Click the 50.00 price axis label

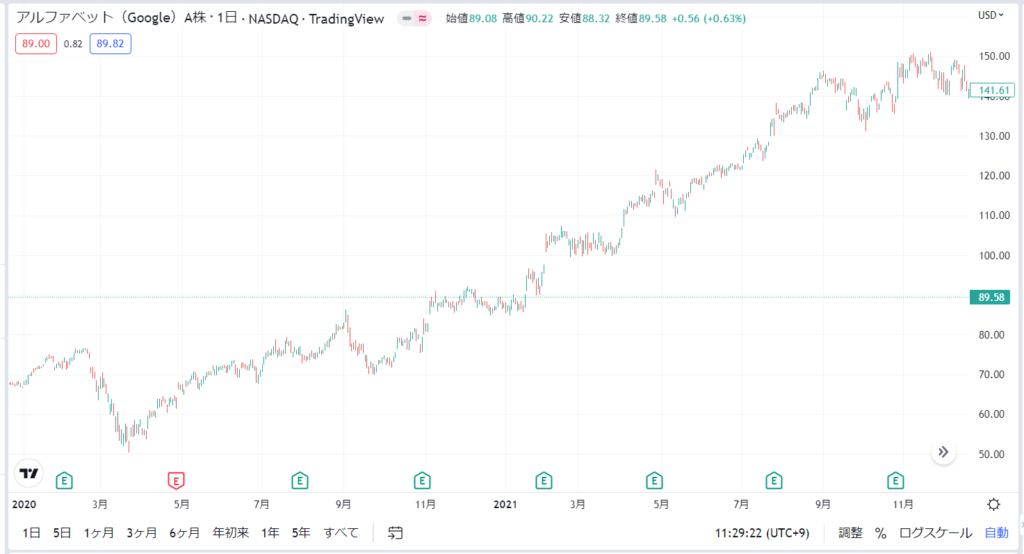(991, 454)
